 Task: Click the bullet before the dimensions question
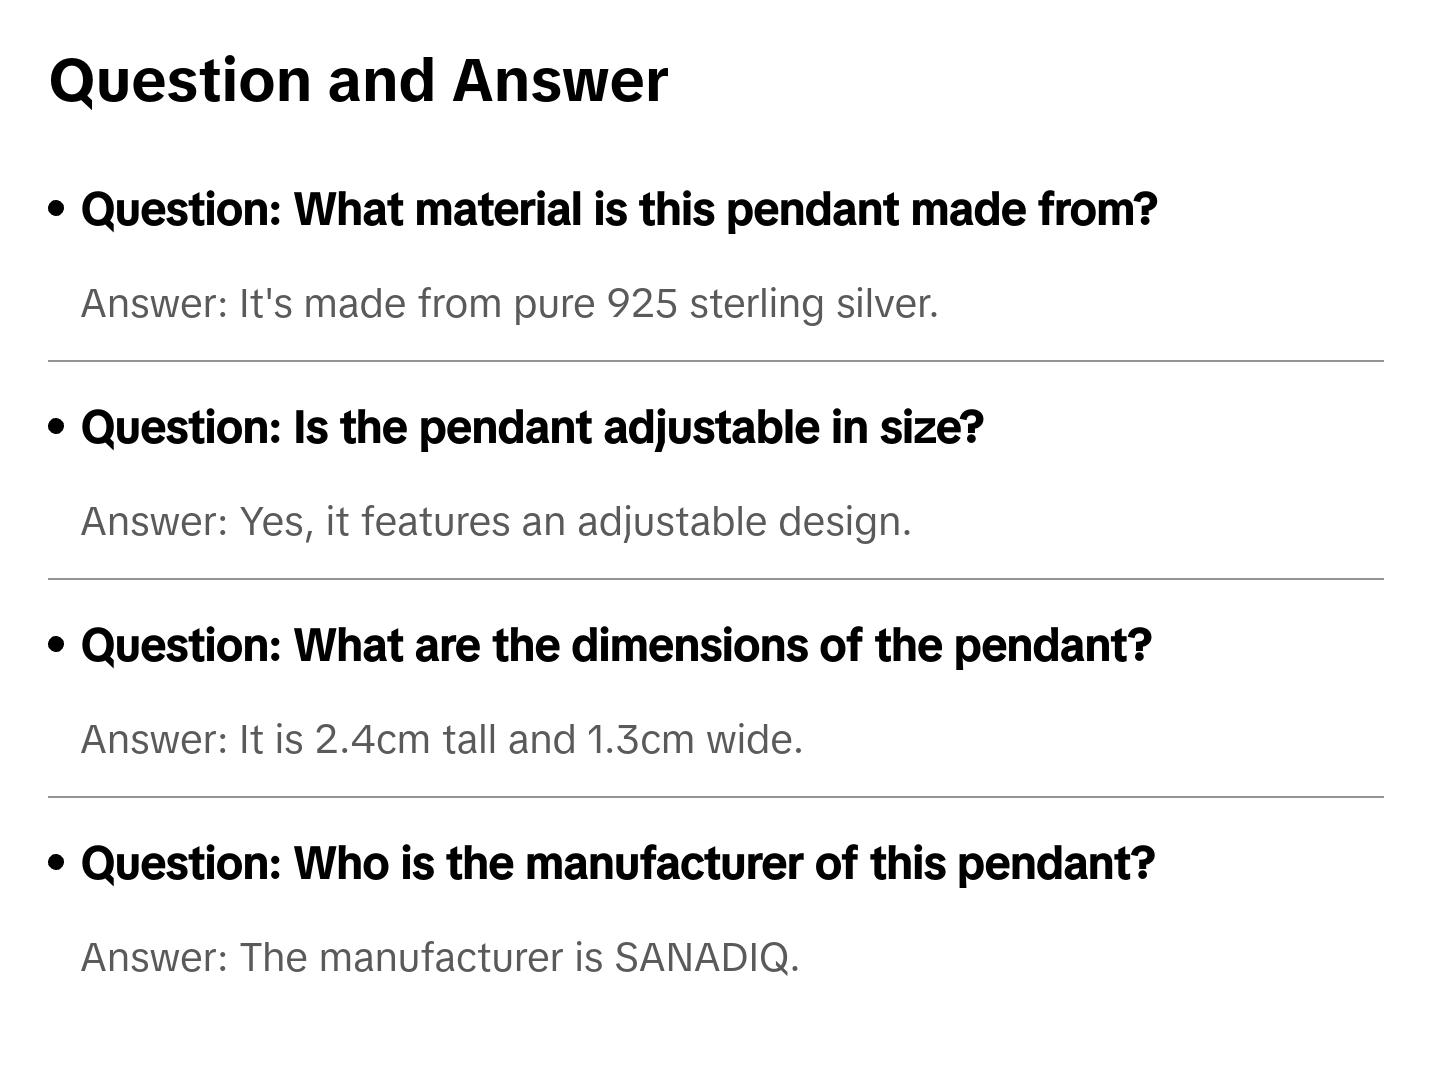coord(57,645)
